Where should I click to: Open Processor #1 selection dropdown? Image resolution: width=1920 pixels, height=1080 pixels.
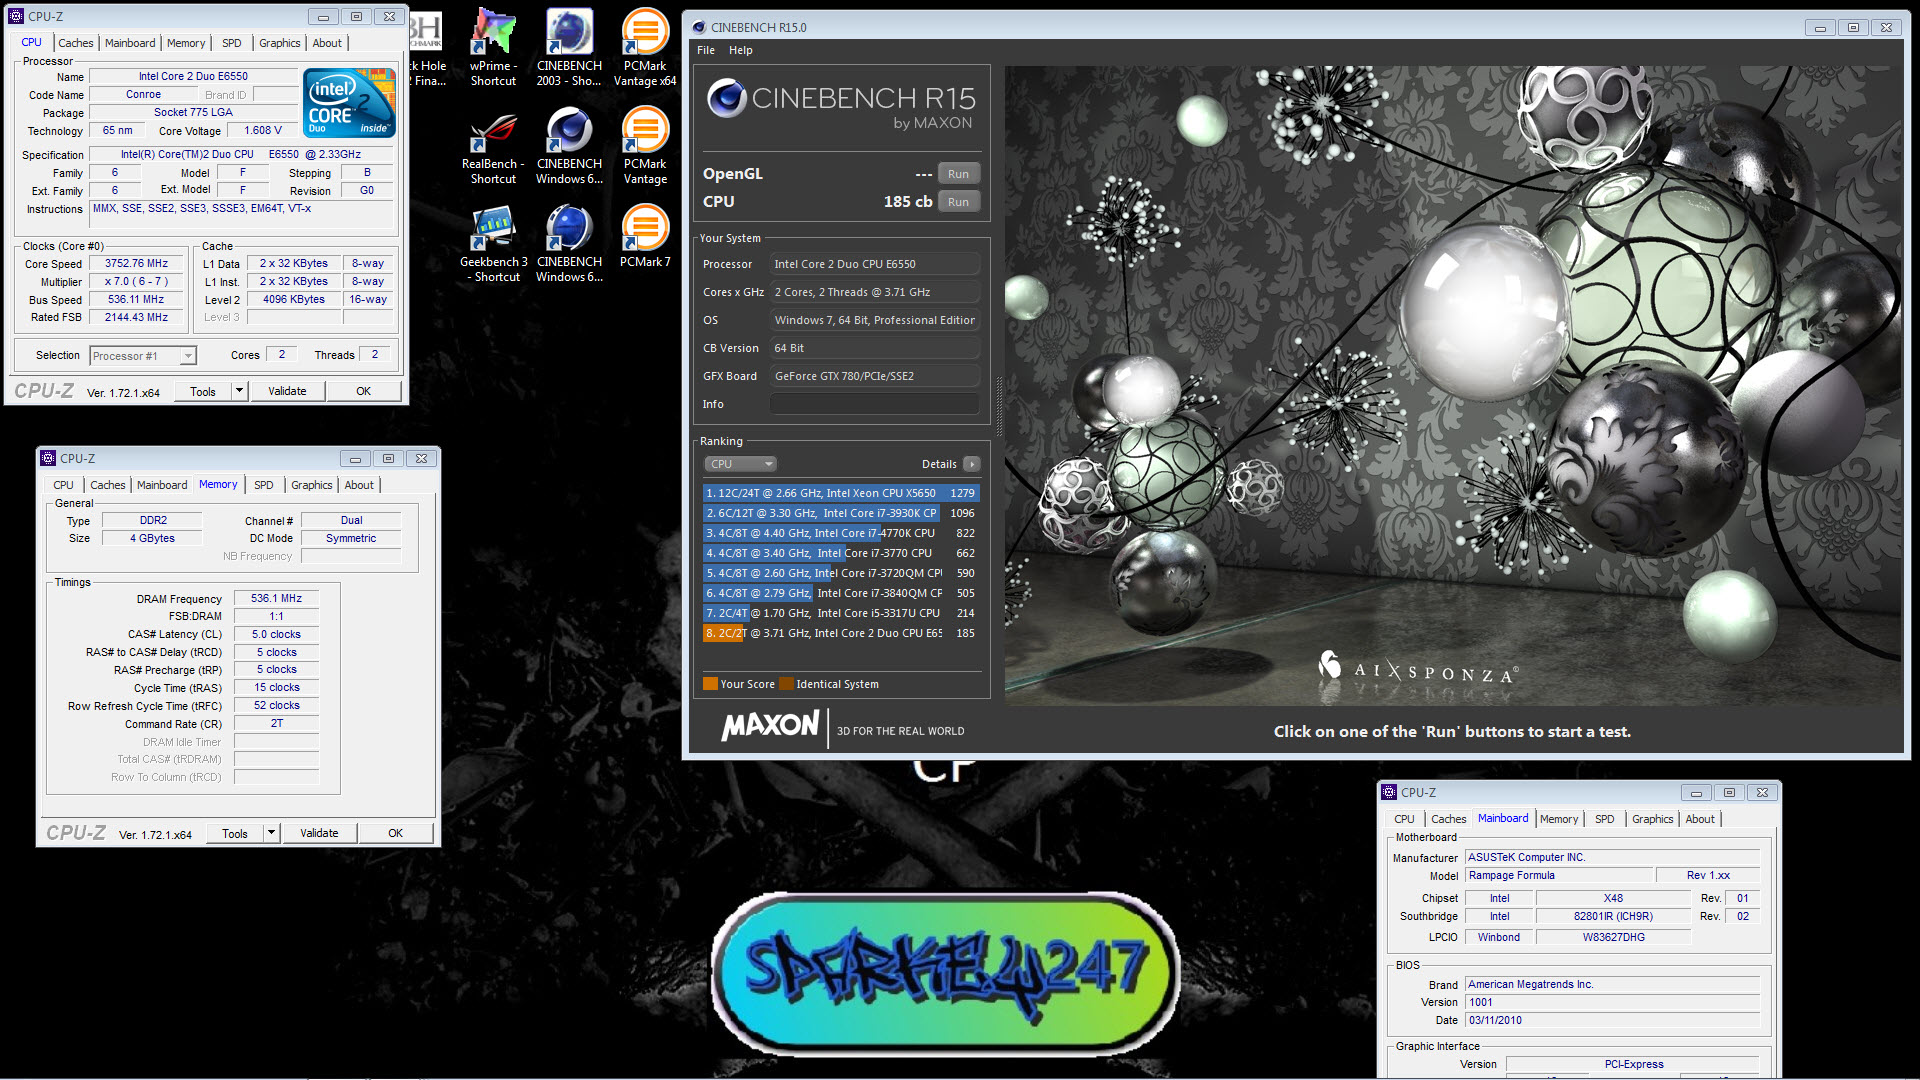coord(143,356)
